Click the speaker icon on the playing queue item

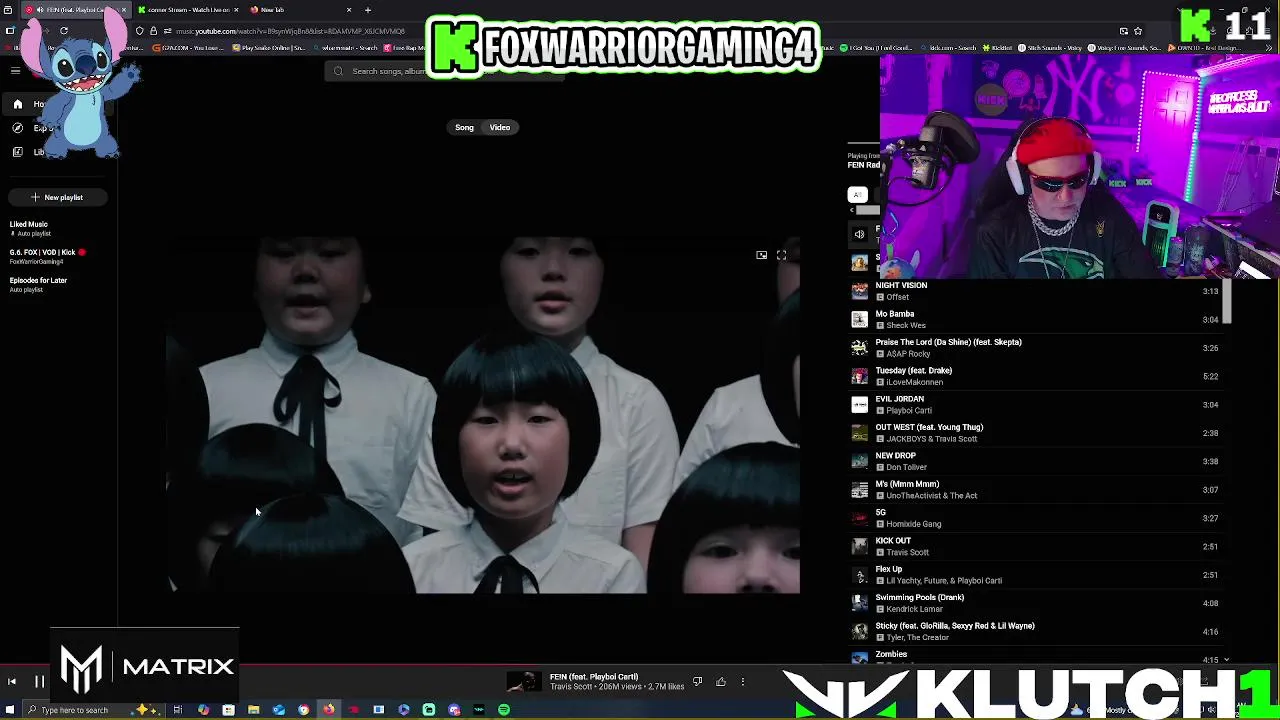859,234
